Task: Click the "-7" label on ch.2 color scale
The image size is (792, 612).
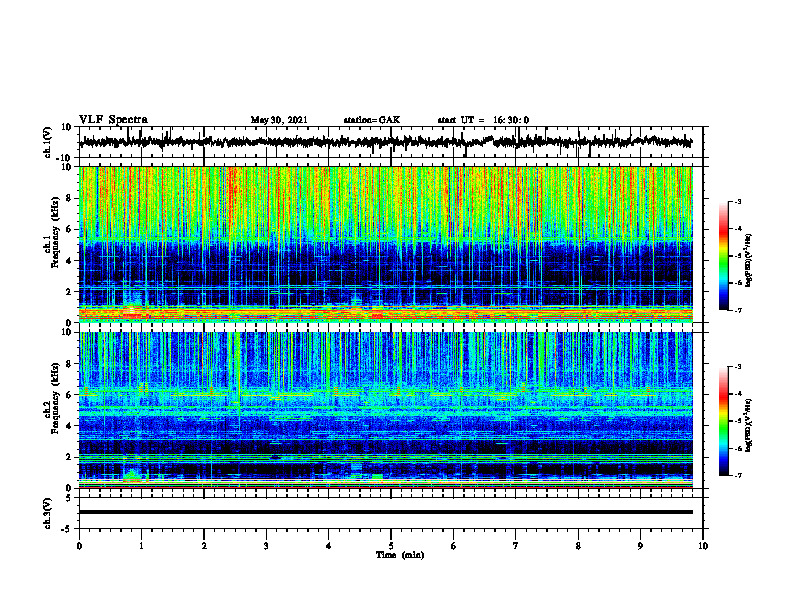Action: [738, 475]
